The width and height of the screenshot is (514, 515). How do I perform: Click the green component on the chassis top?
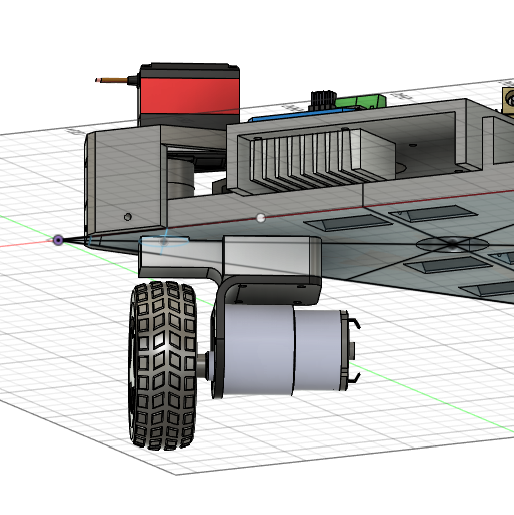361,101
